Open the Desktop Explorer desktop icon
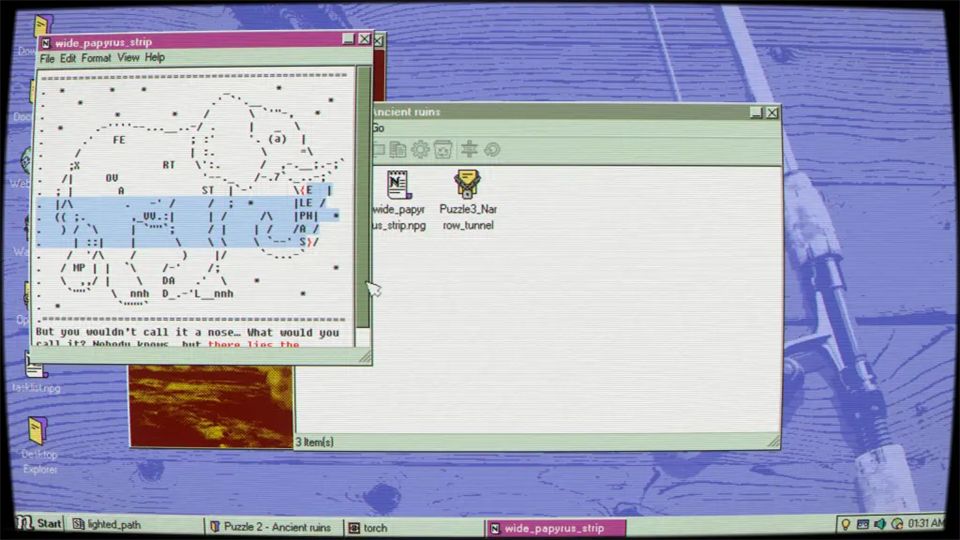 coord(39,445)
